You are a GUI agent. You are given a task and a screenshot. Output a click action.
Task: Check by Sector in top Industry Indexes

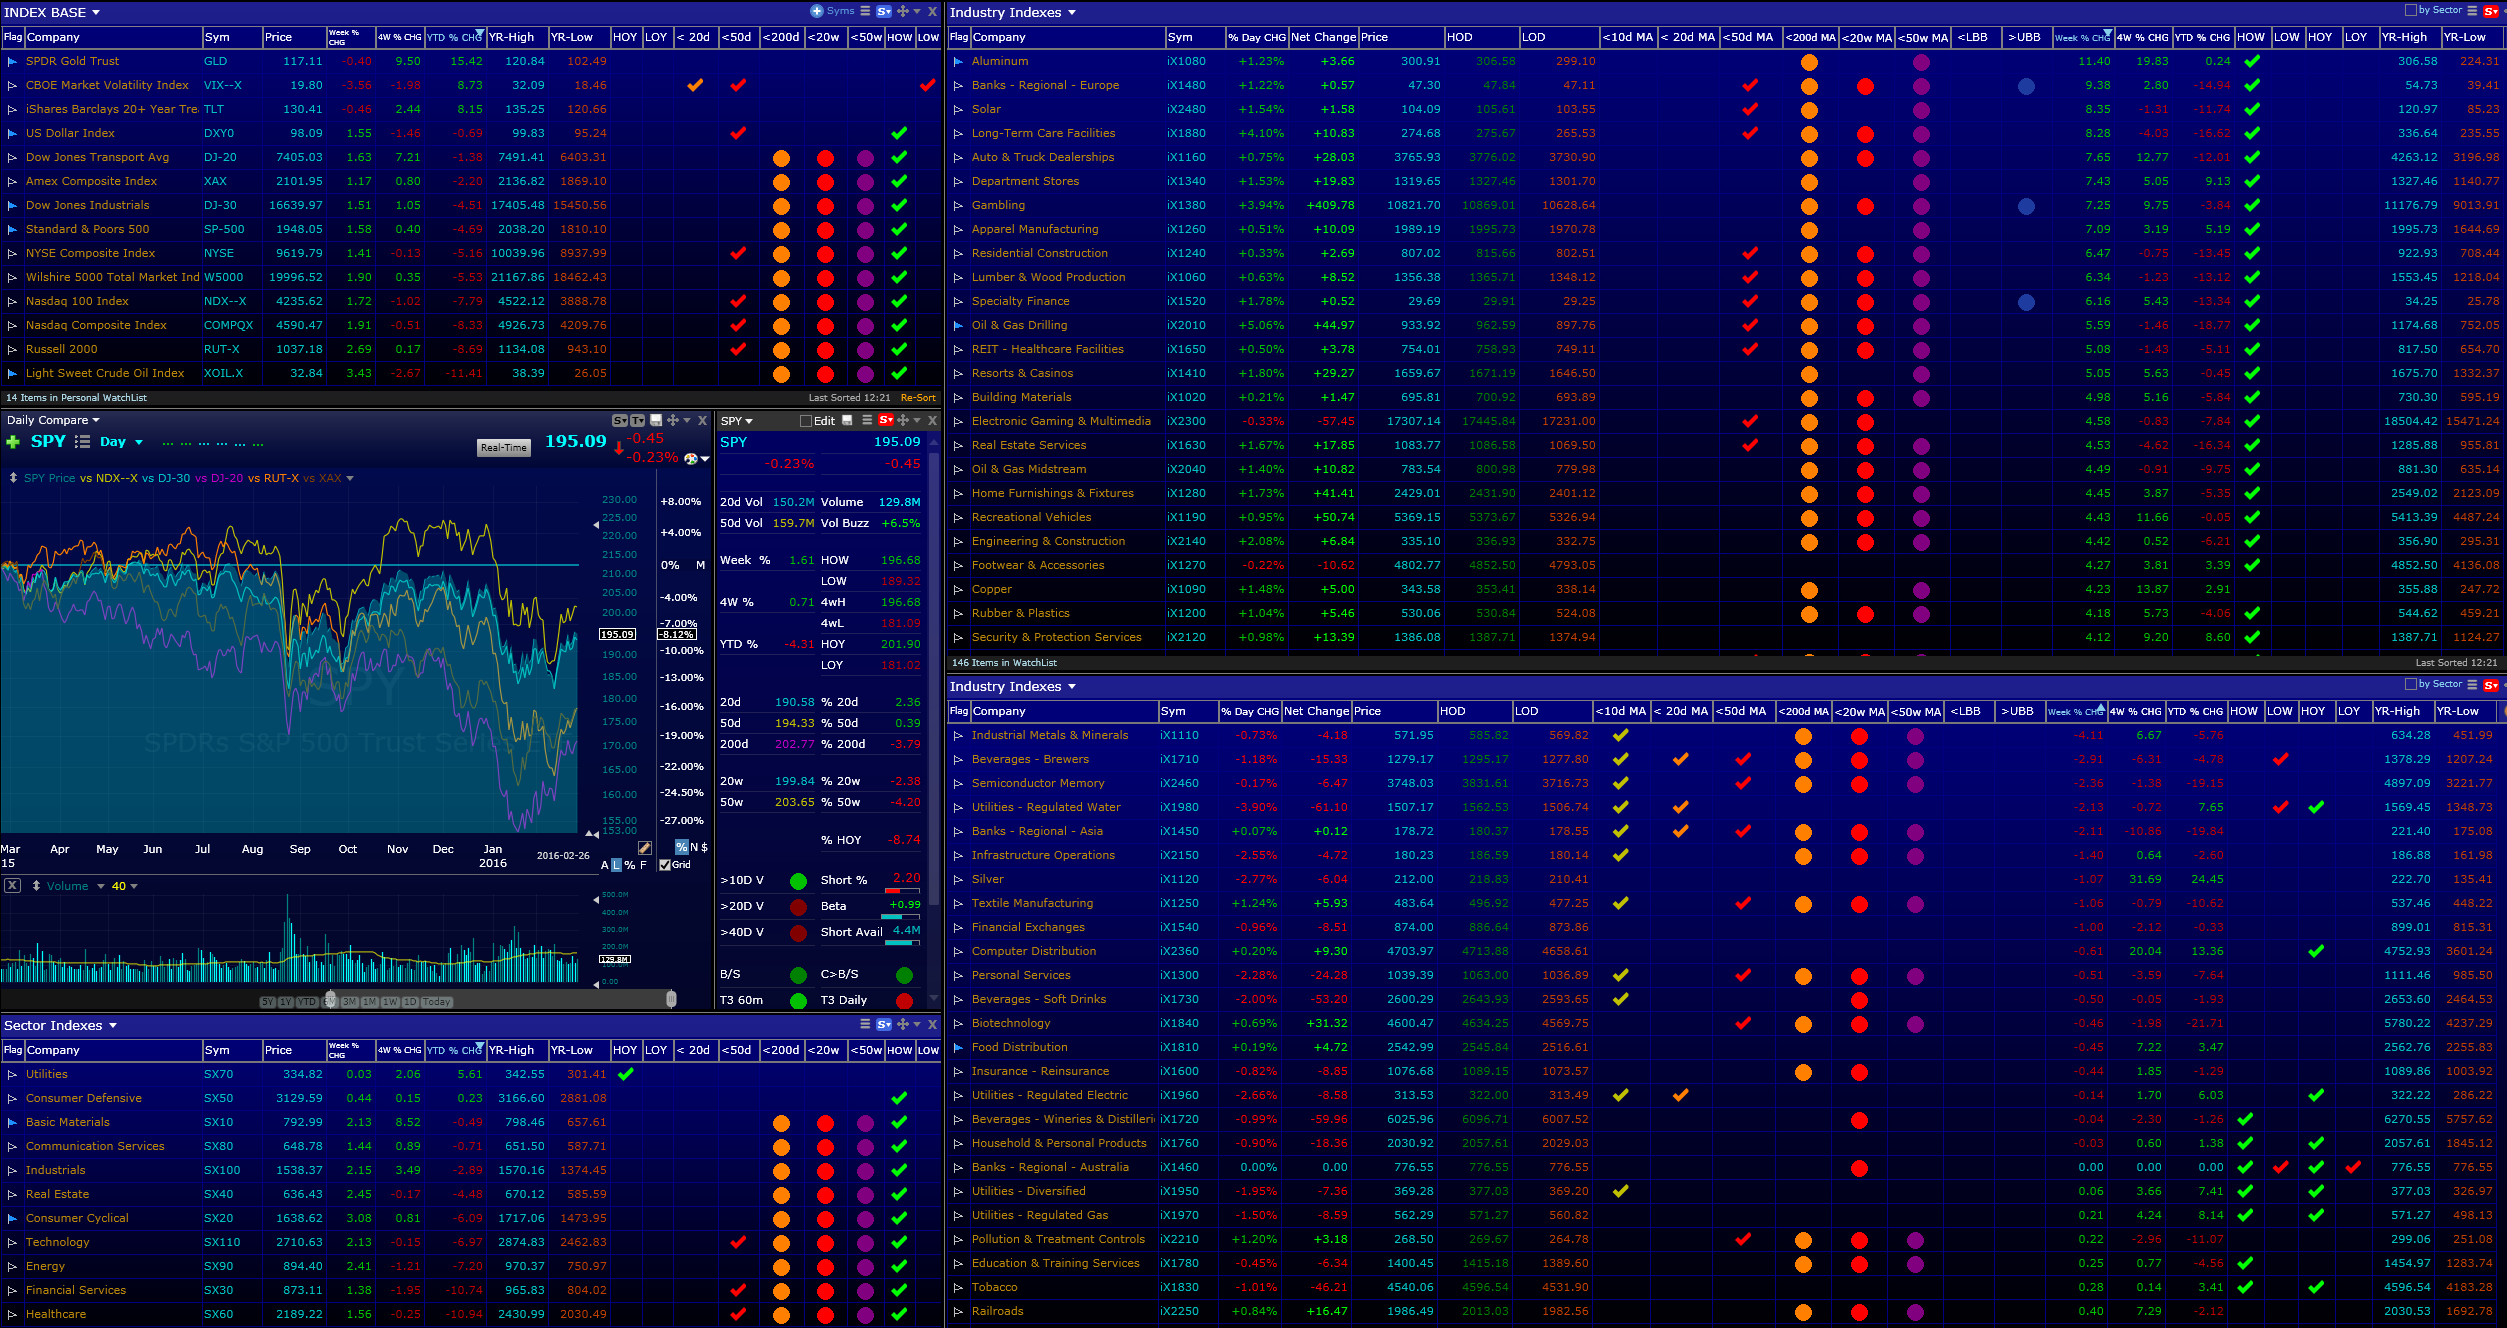click(x=2410, y=10)
